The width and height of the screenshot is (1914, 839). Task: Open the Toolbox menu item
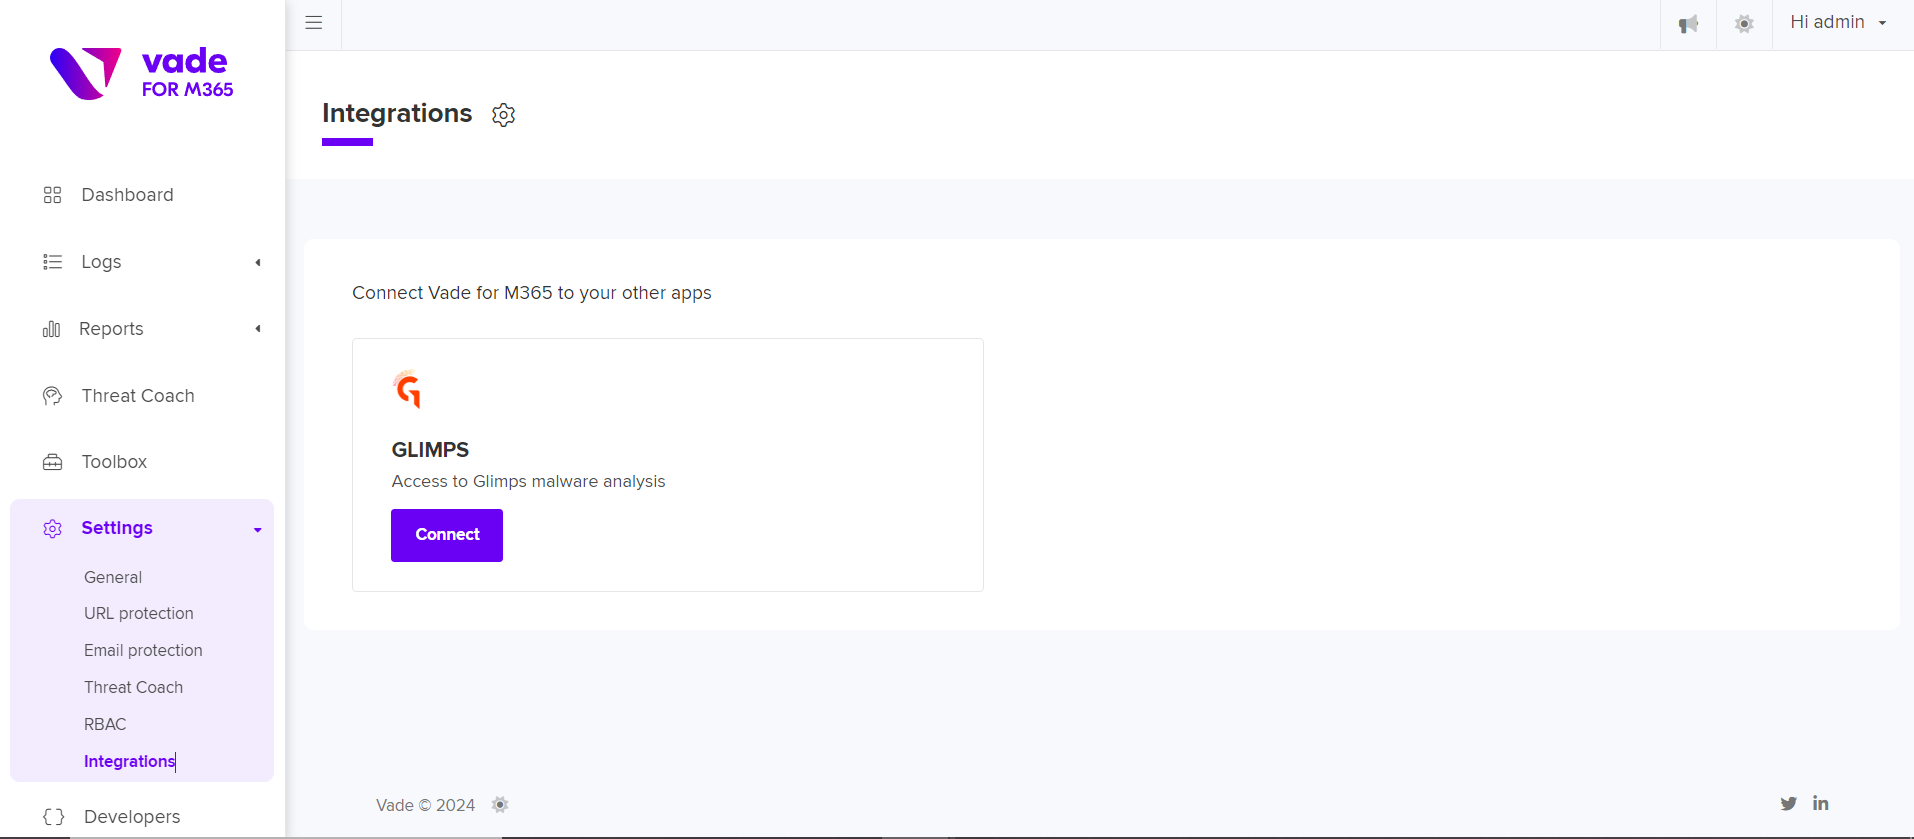pyautogui.click(x=114, y=462)
